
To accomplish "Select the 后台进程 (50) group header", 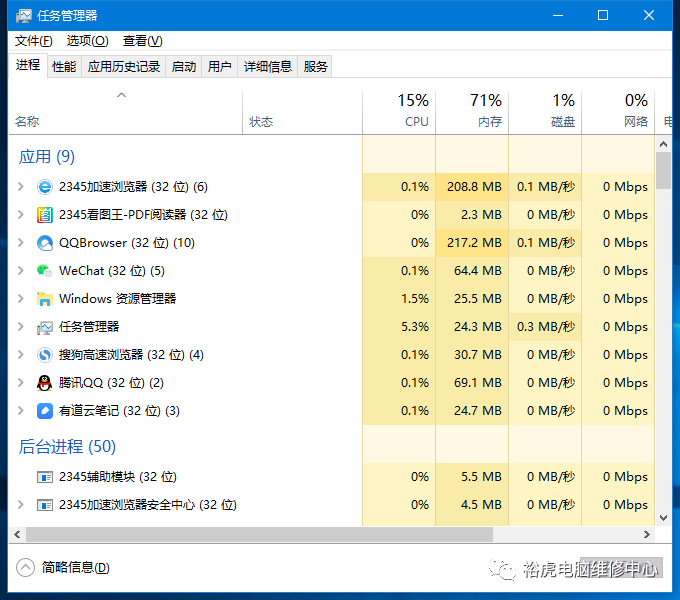I will pyautogui.click(x=67, y=447).
